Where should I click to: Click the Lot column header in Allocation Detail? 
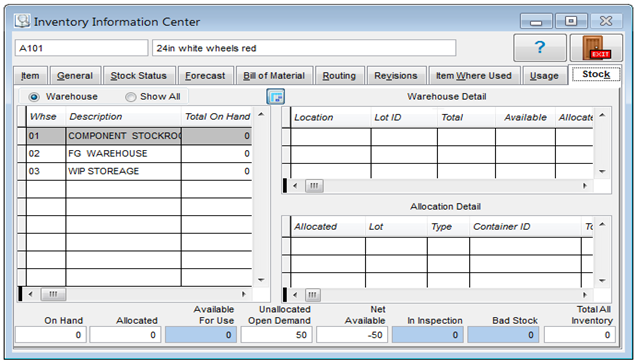pyautogui.click(x=396, y=227)
